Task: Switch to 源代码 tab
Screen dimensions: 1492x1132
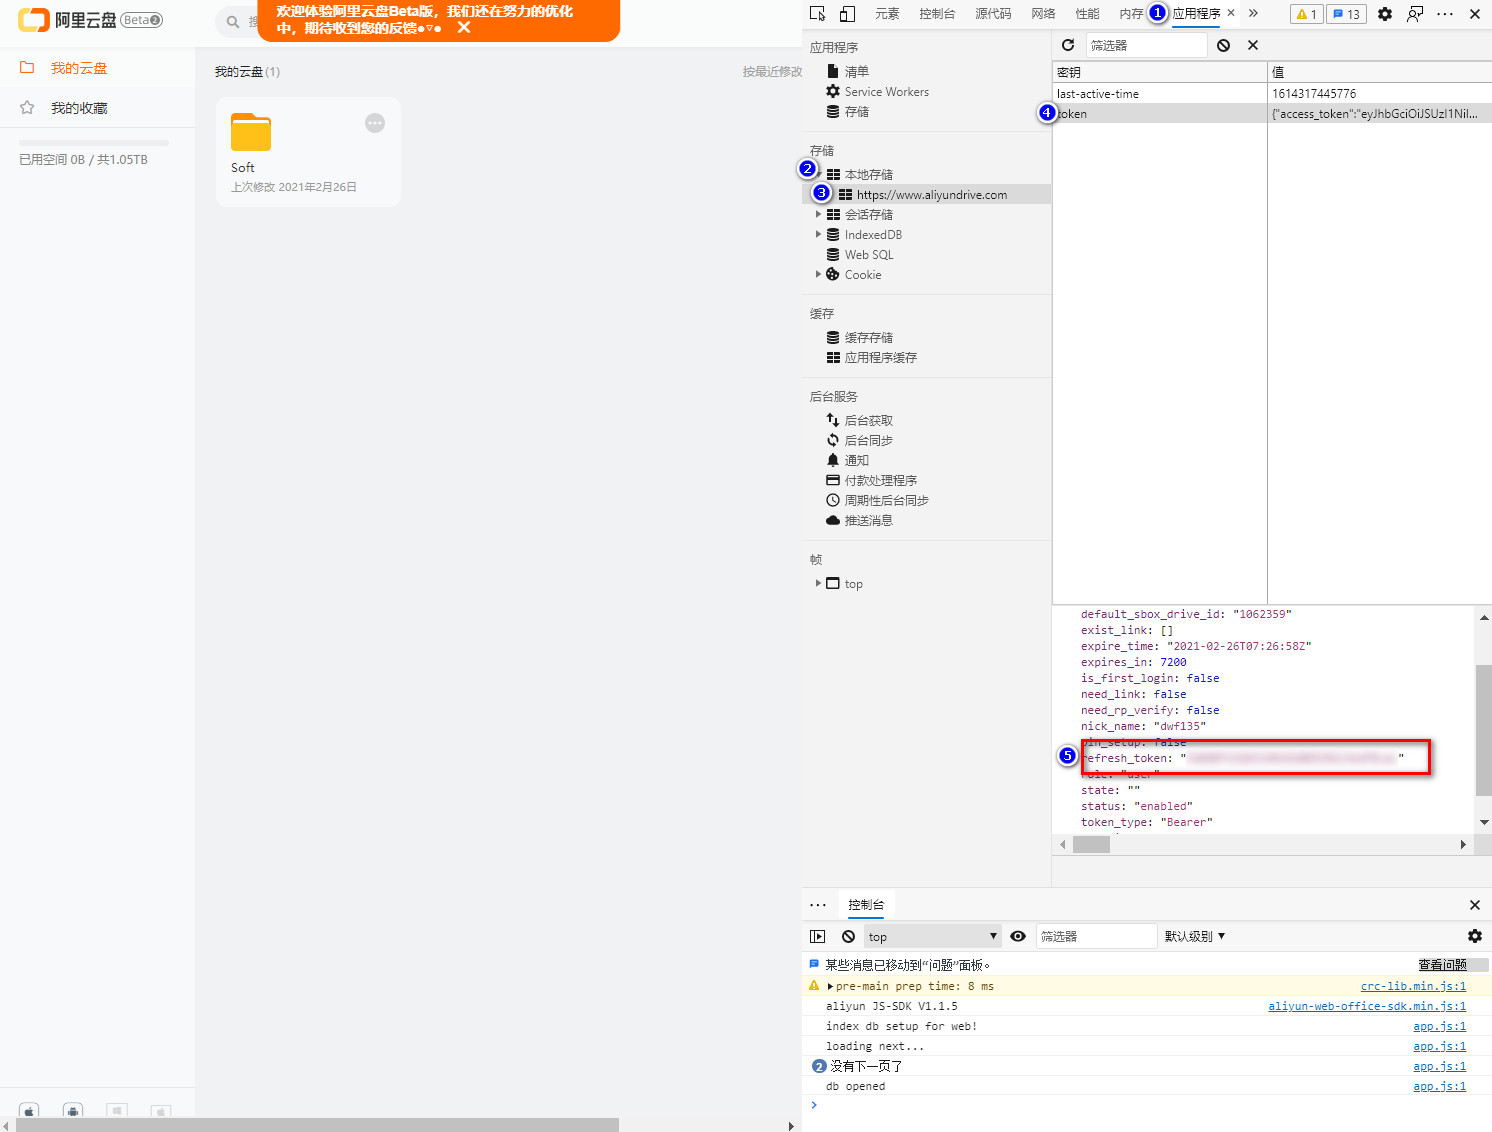Action: point(993,14)
